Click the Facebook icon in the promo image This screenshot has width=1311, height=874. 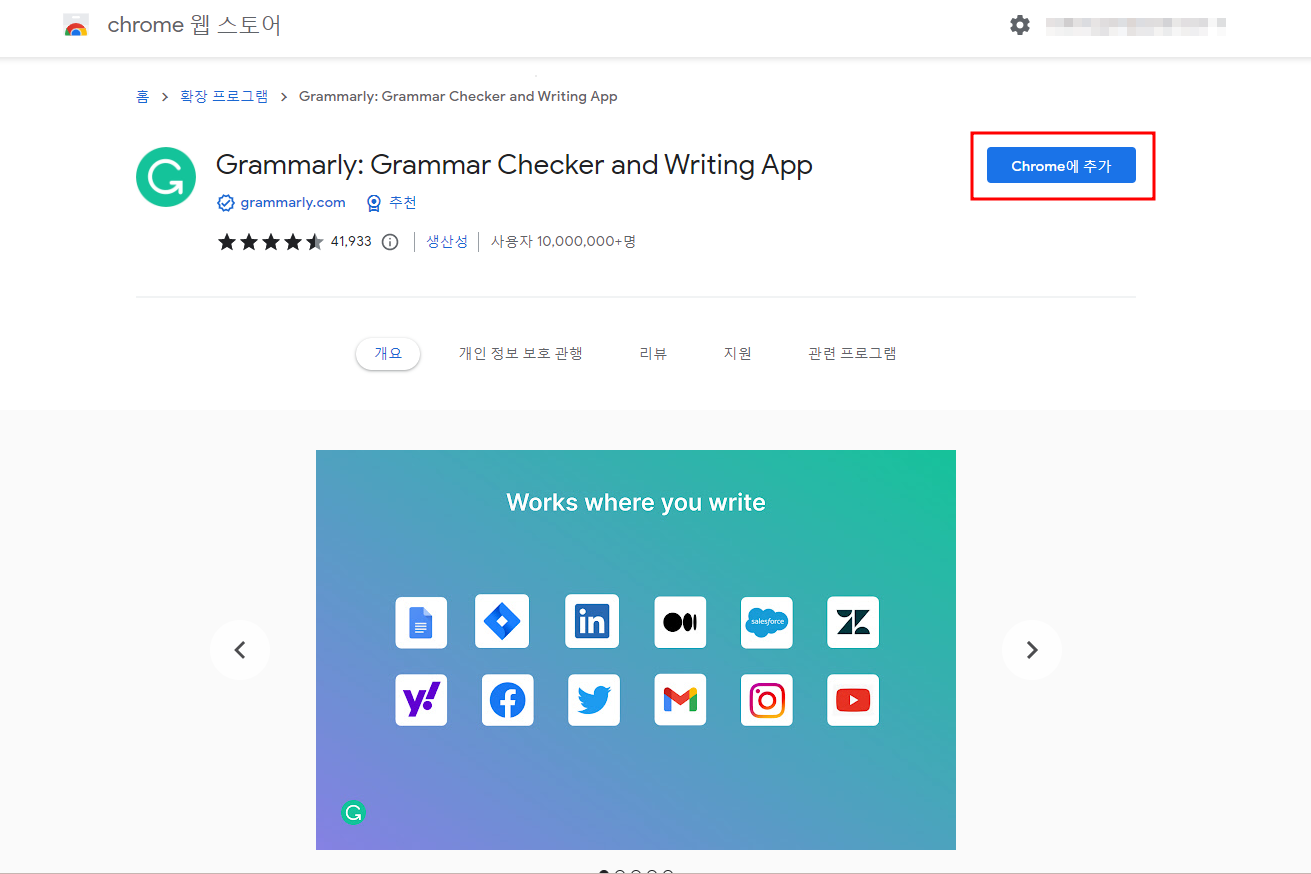pos(507,699)
